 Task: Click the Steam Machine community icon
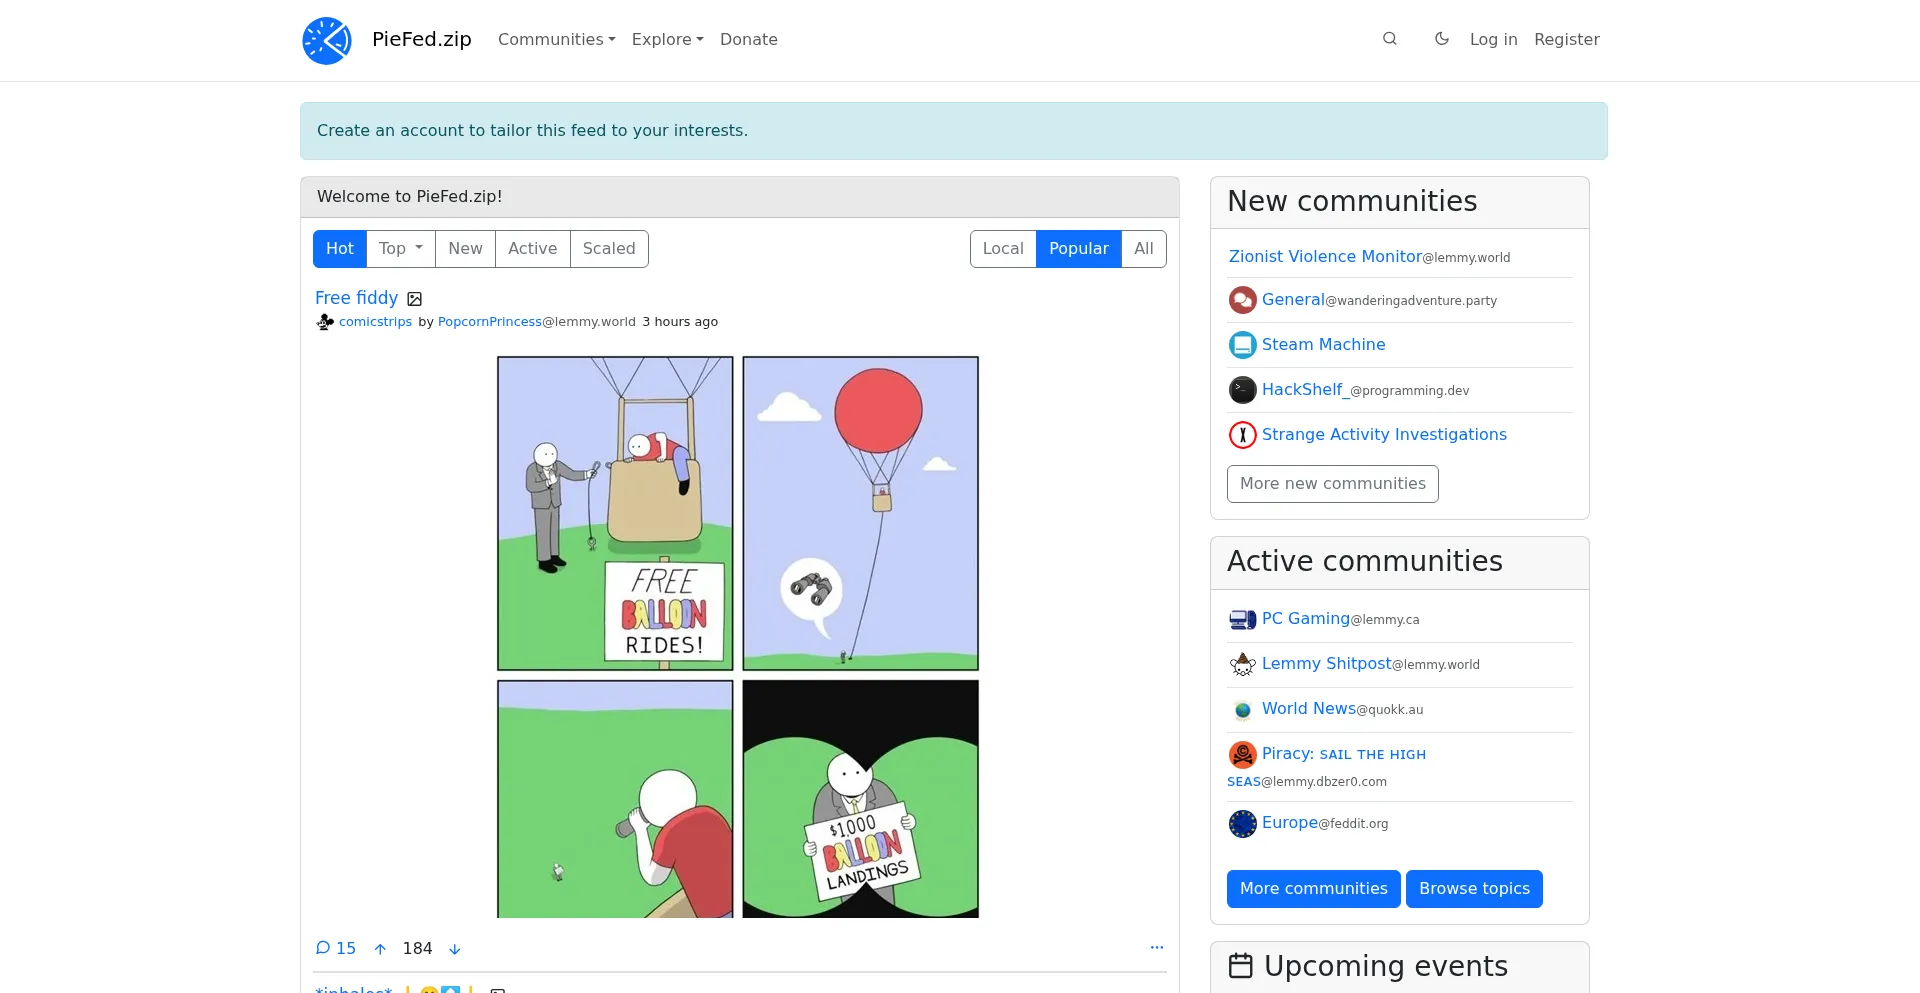[1243, 345]
